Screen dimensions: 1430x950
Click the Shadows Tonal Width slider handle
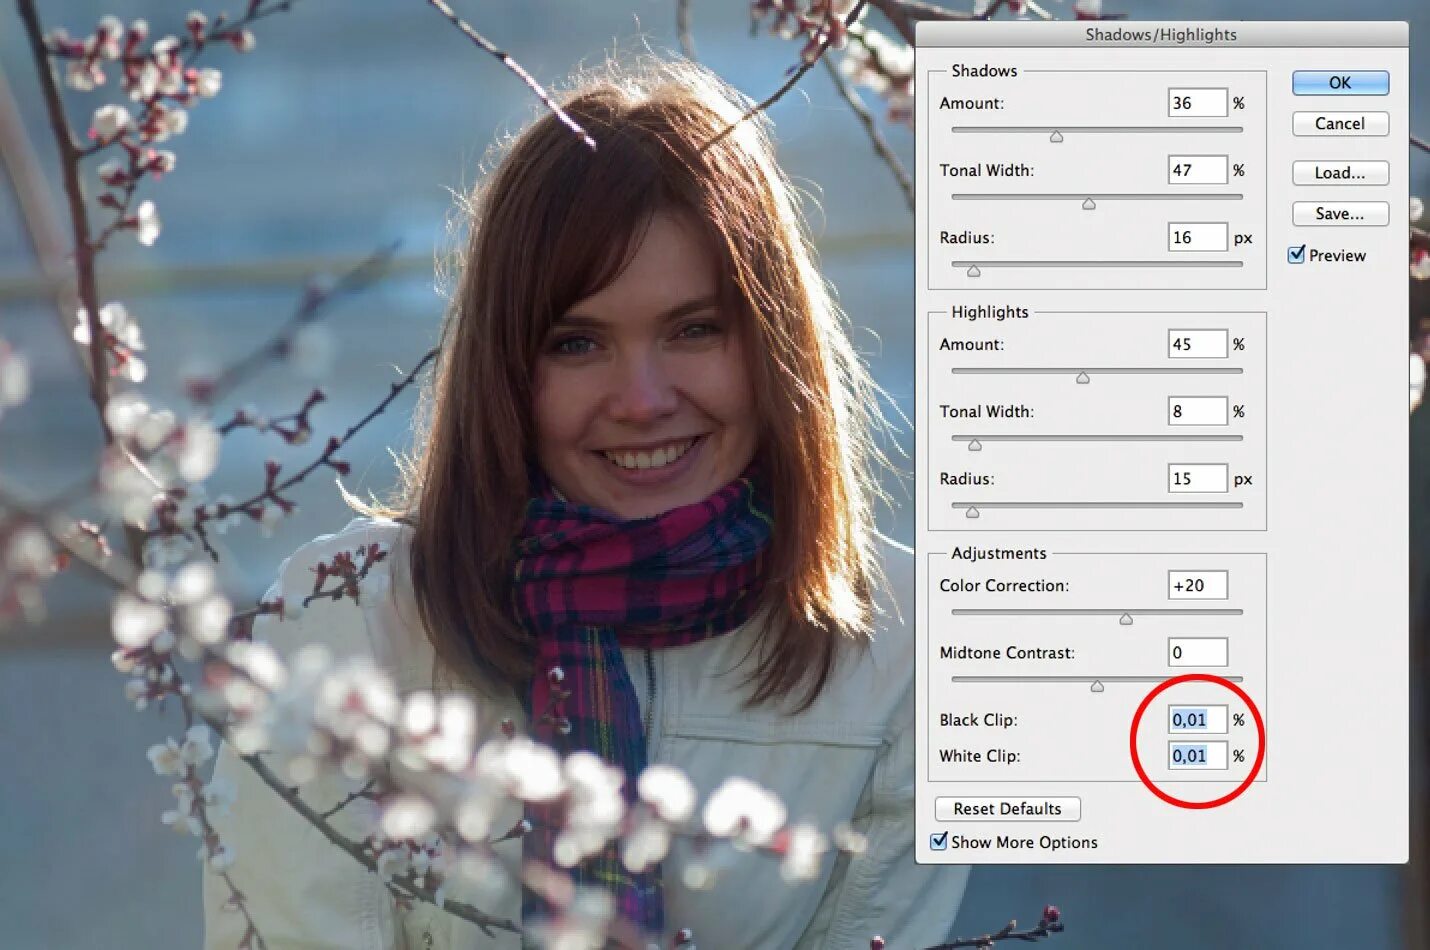click(1089, 204)
